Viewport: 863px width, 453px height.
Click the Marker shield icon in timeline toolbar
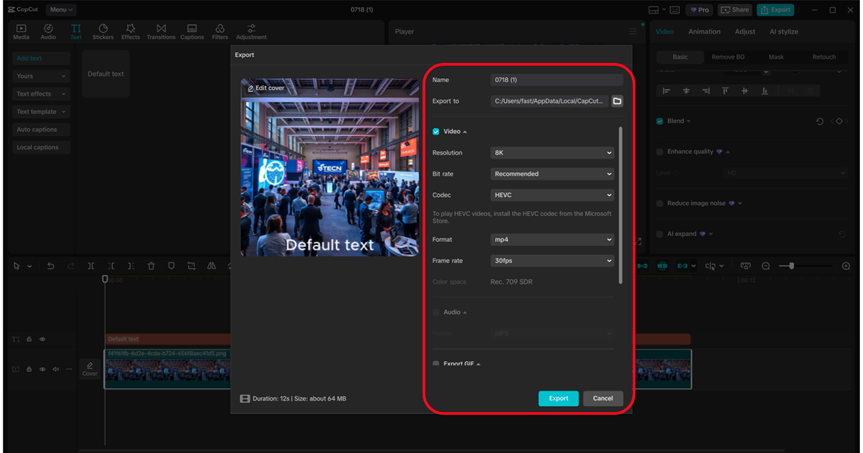[x=171, y=266]
